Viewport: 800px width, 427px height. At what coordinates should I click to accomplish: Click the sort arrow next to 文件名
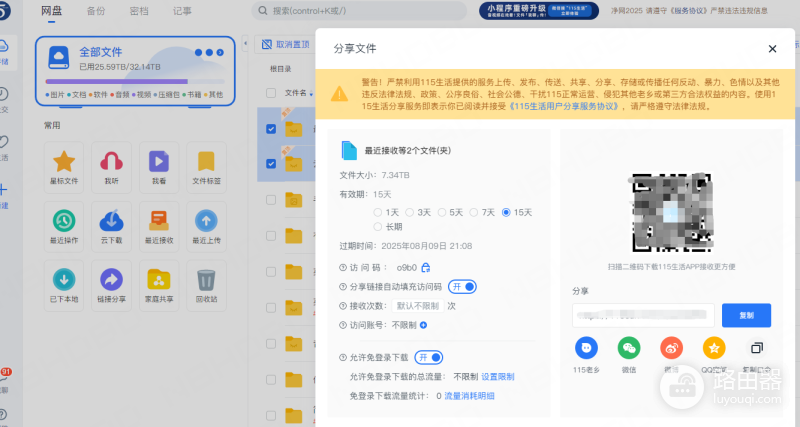coord(311,94)
